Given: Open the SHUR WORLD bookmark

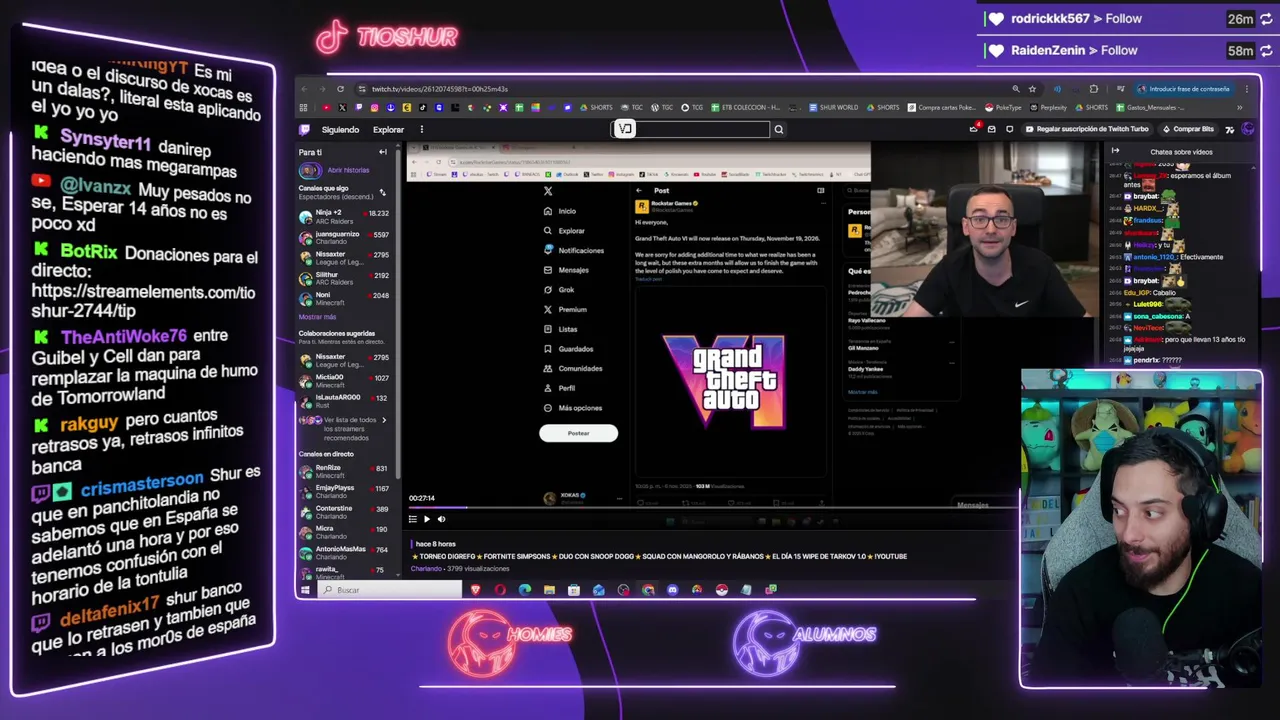Looking at the screenshot, I should click(833, 107).
